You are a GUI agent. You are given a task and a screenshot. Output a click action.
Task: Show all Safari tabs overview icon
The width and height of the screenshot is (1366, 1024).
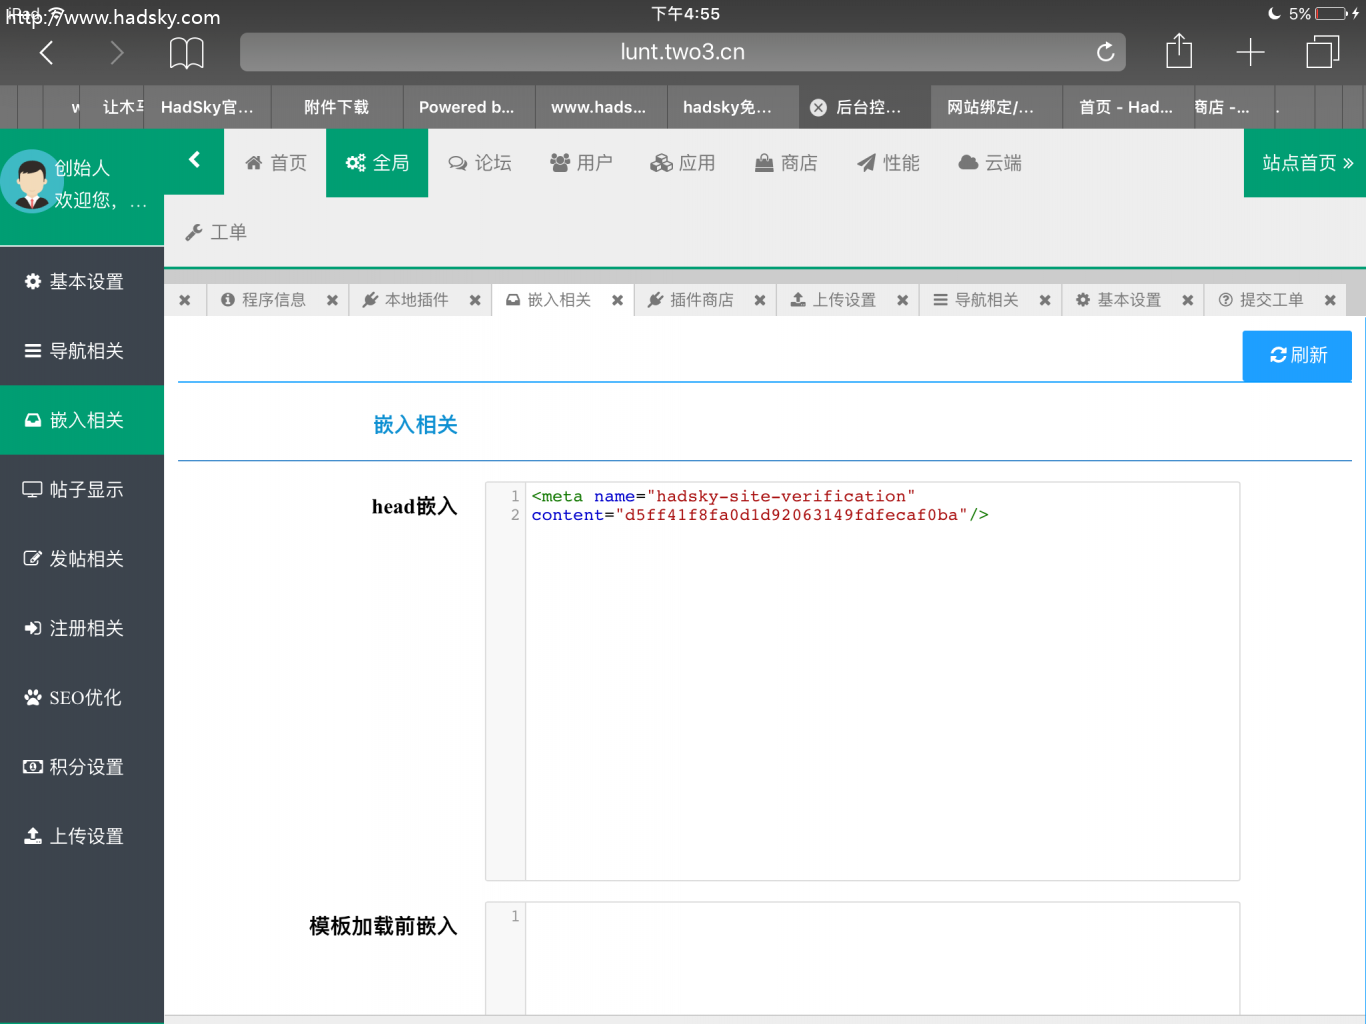pyautogui.click(x=1322, y=52)
